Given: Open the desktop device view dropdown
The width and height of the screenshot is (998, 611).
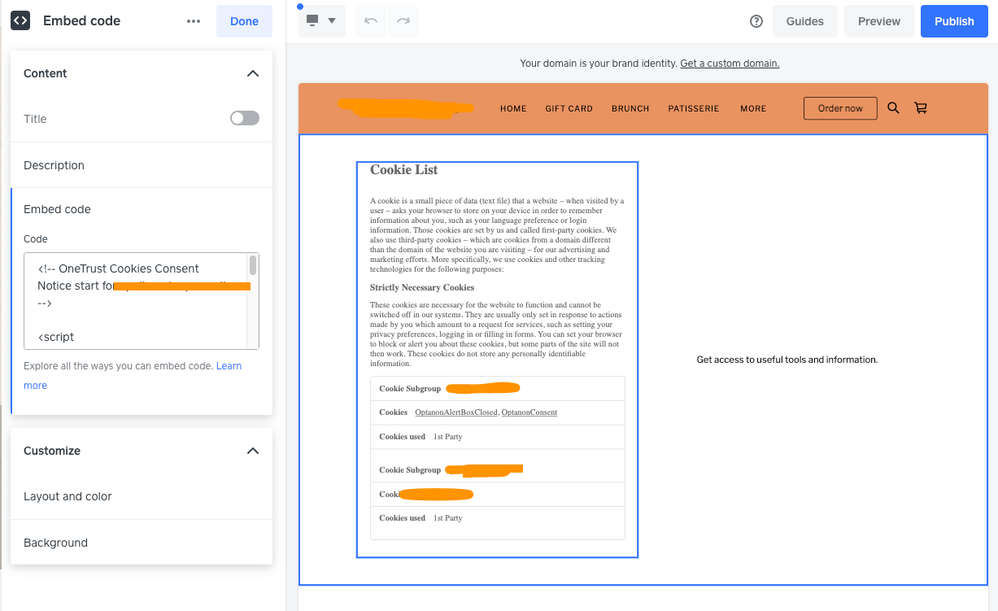Looking at the screenshot, I should [x=322, y=21].
